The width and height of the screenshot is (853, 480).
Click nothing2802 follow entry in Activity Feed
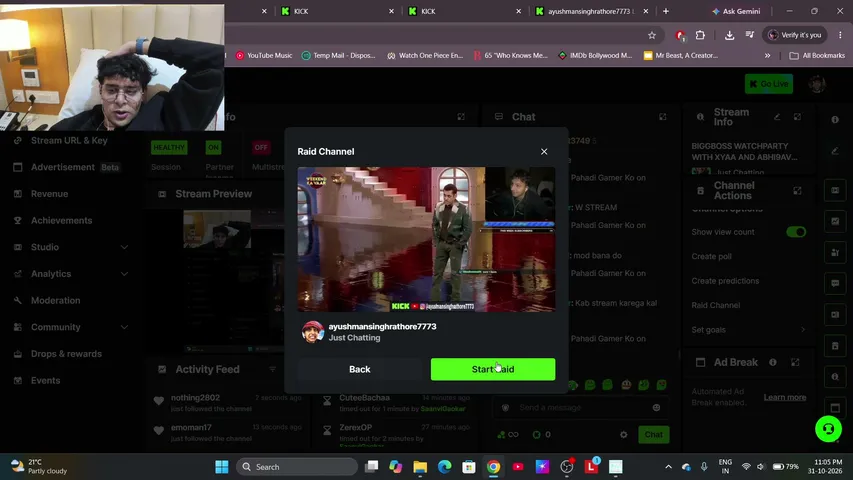coord(228,403)
